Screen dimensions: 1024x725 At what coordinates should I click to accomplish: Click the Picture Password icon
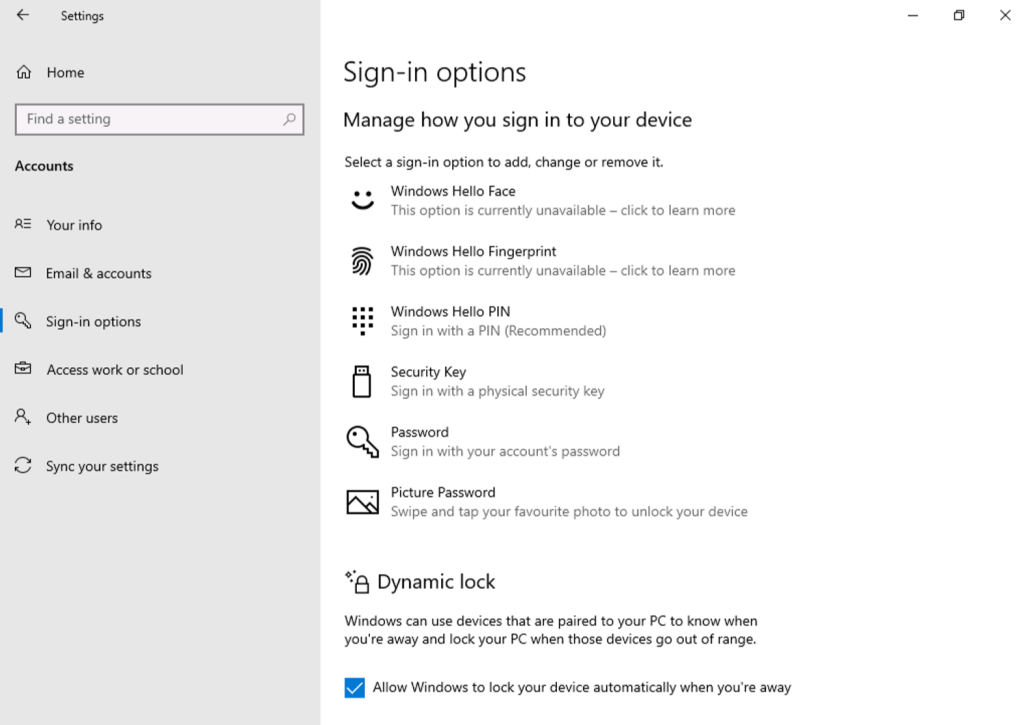coord(361,501)
